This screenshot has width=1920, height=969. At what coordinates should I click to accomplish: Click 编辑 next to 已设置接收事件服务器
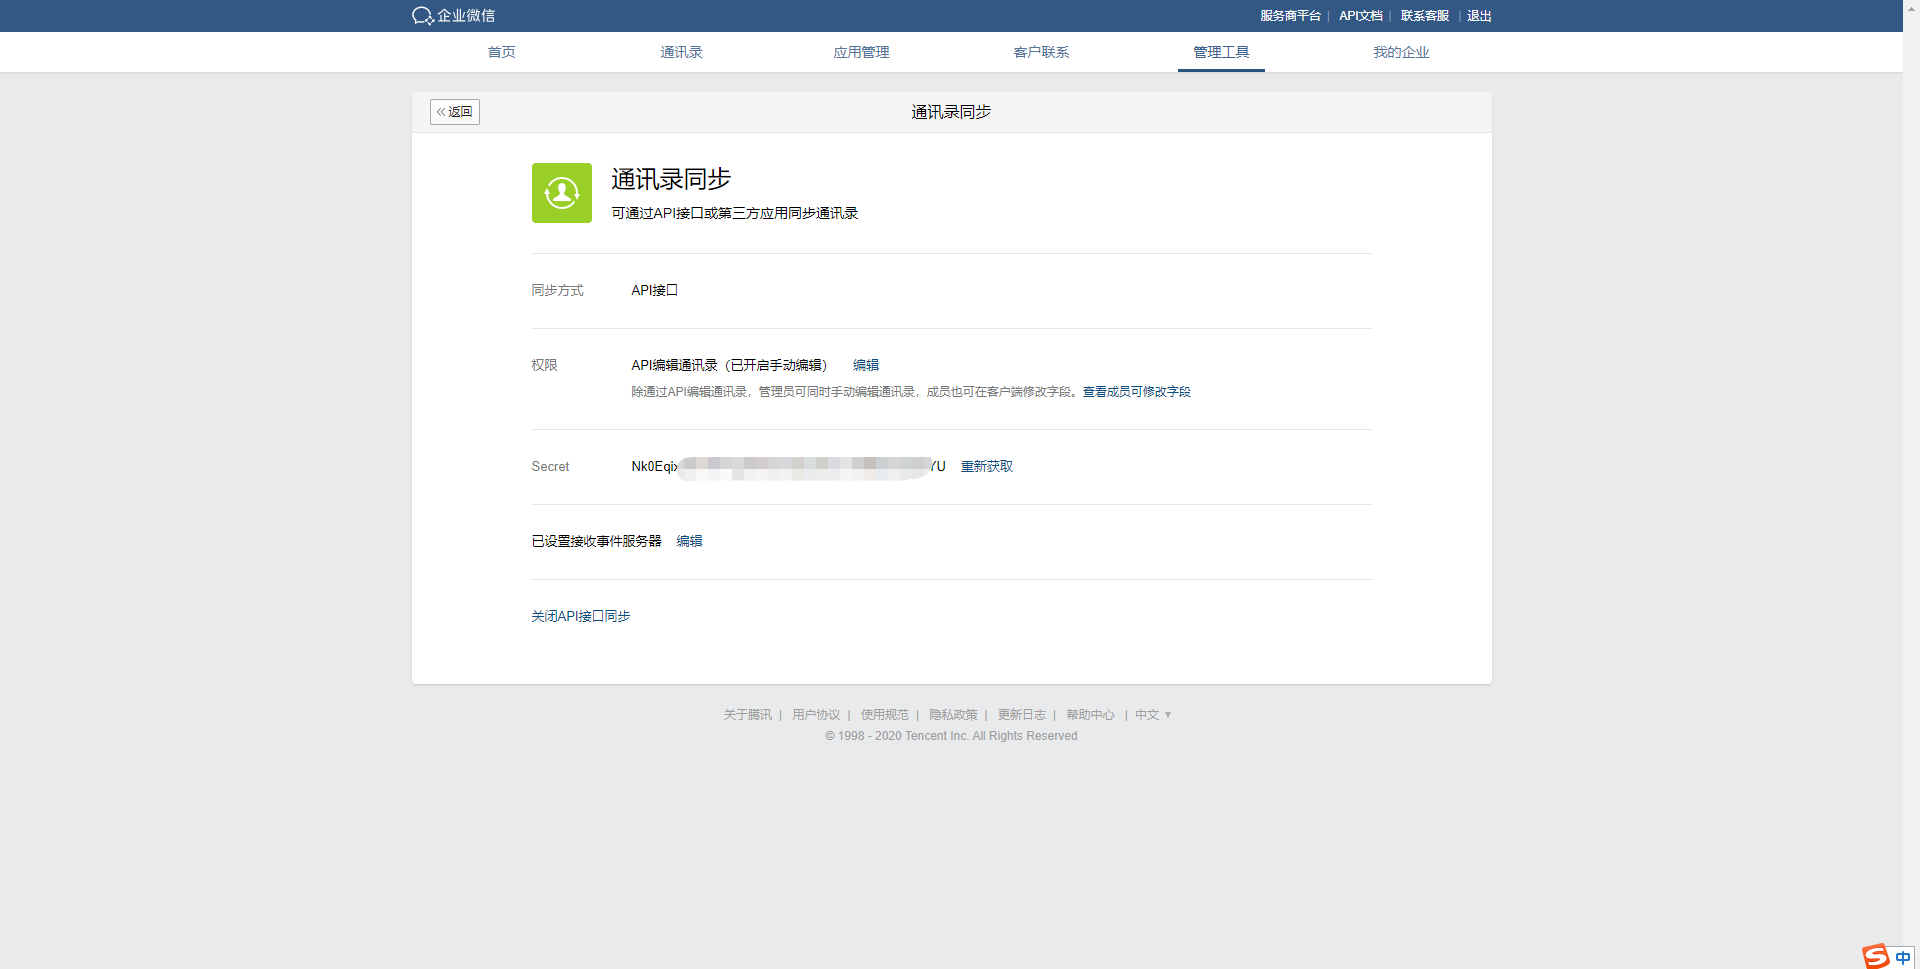coord(689,541)
